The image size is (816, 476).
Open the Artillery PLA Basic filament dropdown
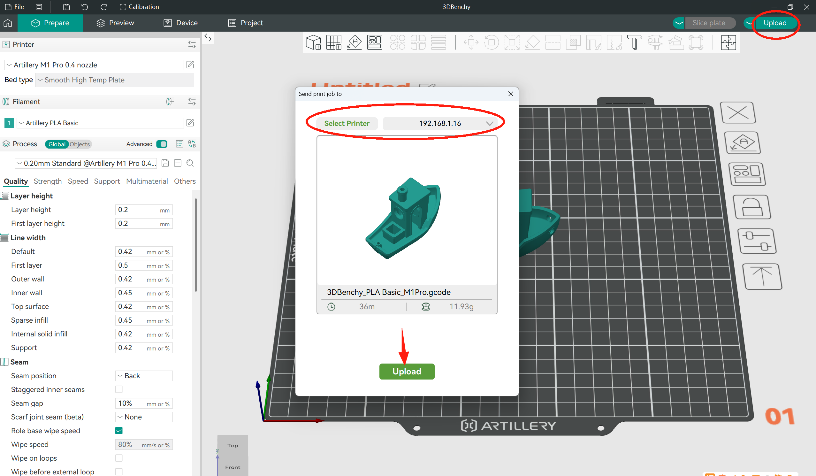pos(100,123)
